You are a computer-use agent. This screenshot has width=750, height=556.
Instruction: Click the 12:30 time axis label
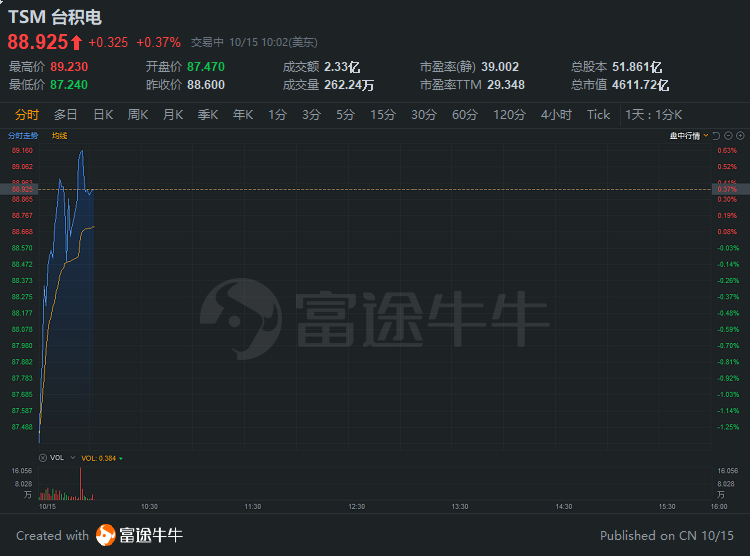(x=356, y=506)
